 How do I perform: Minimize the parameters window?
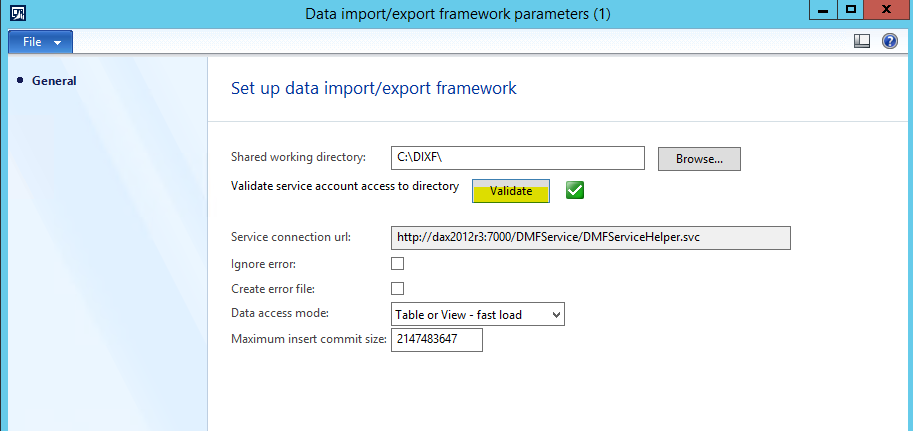click(x=821, y=11)
